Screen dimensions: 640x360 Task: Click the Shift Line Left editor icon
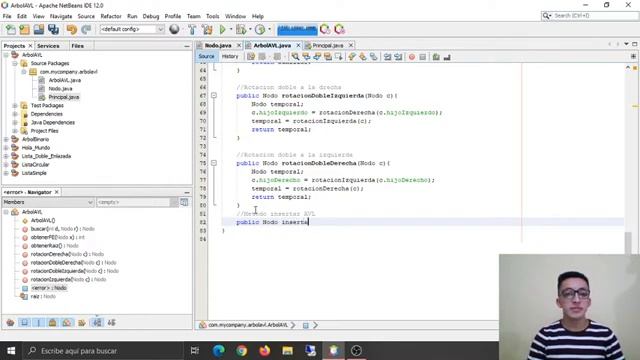(x=387, y=57)
